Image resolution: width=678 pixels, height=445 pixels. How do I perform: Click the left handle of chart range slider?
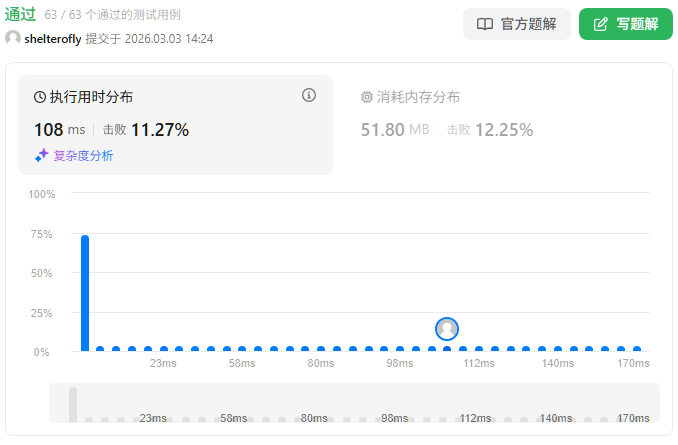pyautogui.click(x=73, y=404)
